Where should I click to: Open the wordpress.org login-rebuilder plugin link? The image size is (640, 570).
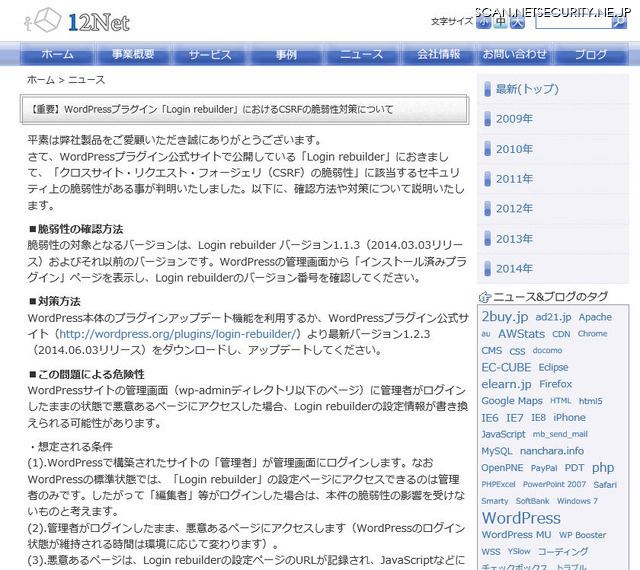(177, 334)
